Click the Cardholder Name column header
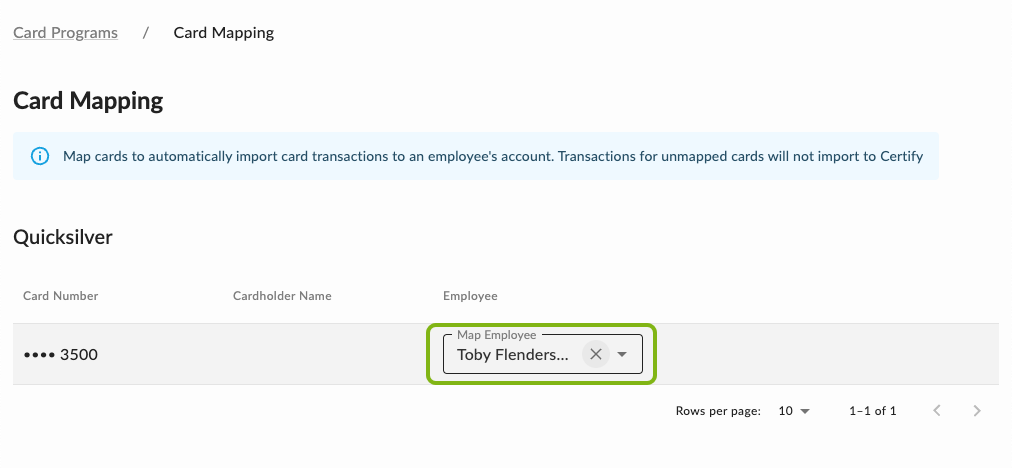1012x468 pixels. point(282,296)
